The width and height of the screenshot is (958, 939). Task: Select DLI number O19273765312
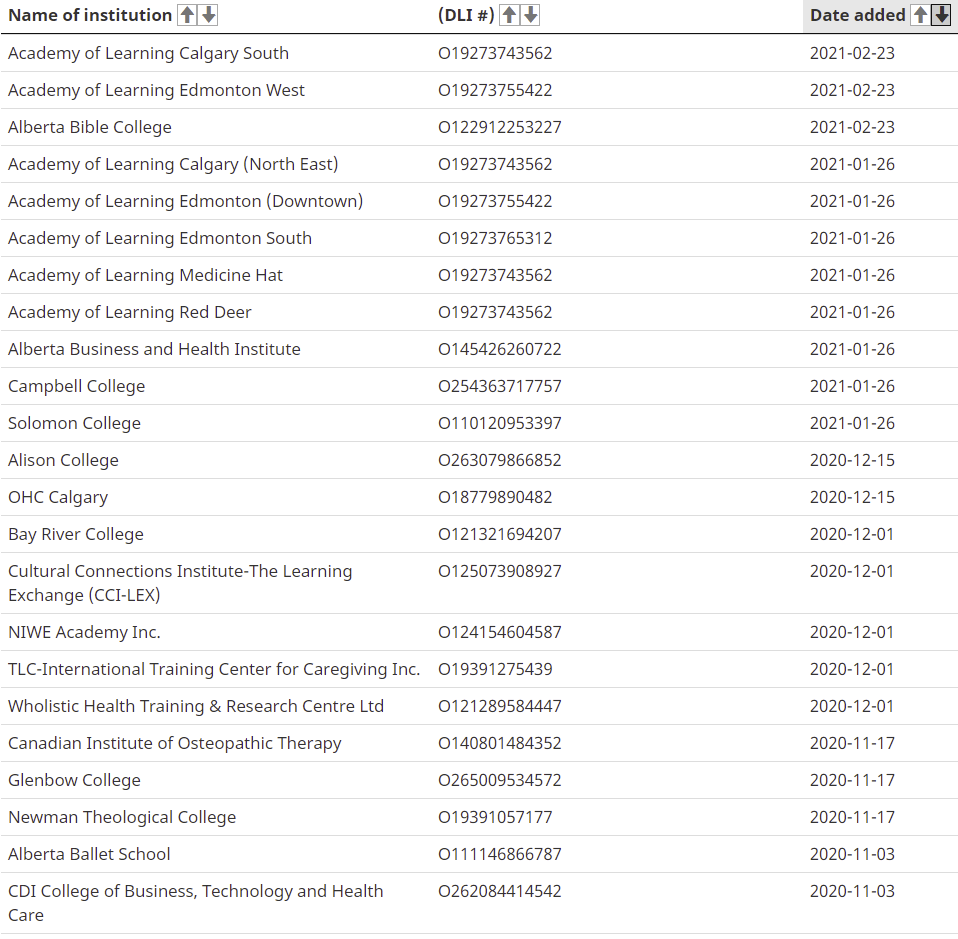coord(495,238)
